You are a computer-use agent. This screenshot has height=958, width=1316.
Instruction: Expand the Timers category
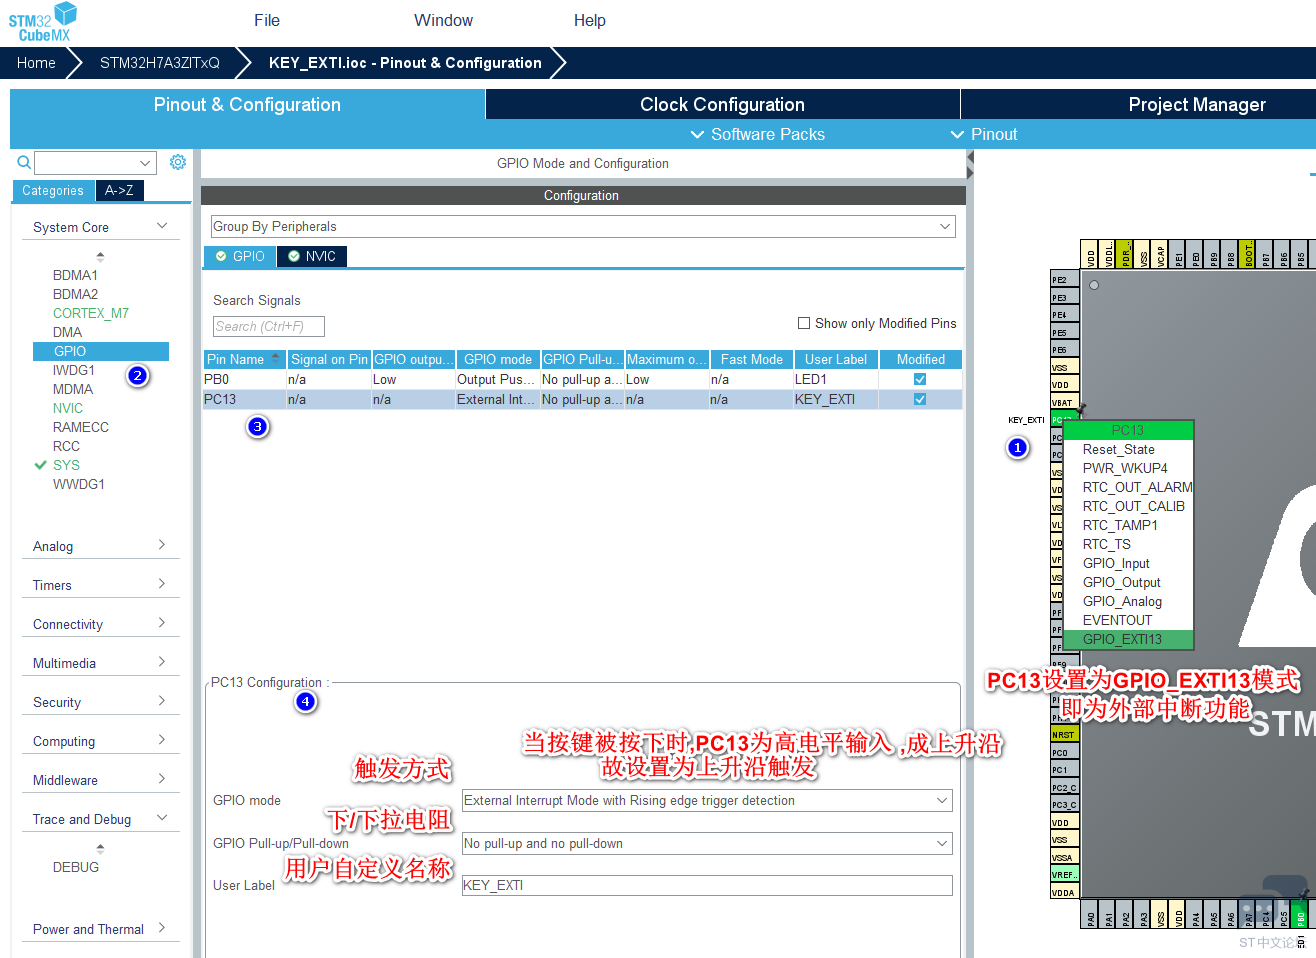click(162, 584)
